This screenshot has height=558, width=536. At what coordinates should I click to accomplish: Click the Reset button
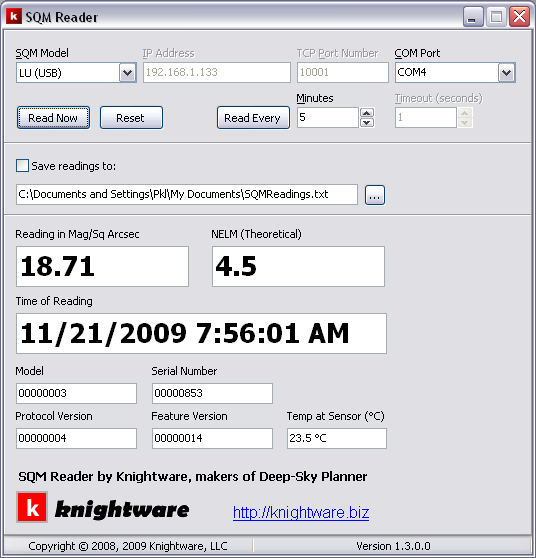coord(131,117)
